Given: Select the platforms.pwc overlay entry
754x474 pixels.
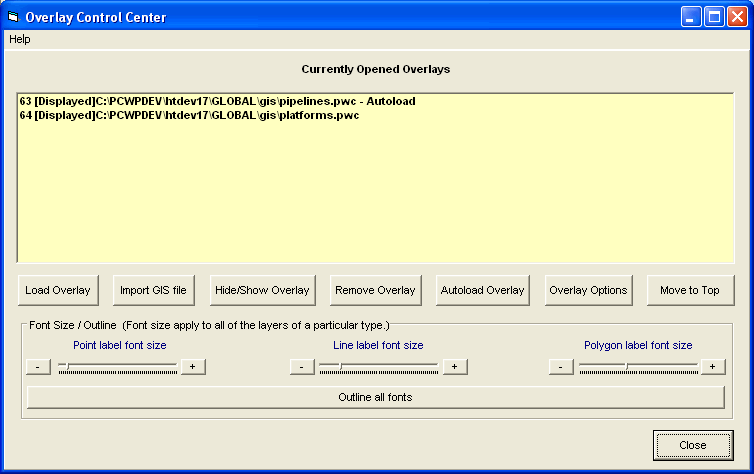Looking at the screenshot, I should pyautogui.click(x=189, y=116).
